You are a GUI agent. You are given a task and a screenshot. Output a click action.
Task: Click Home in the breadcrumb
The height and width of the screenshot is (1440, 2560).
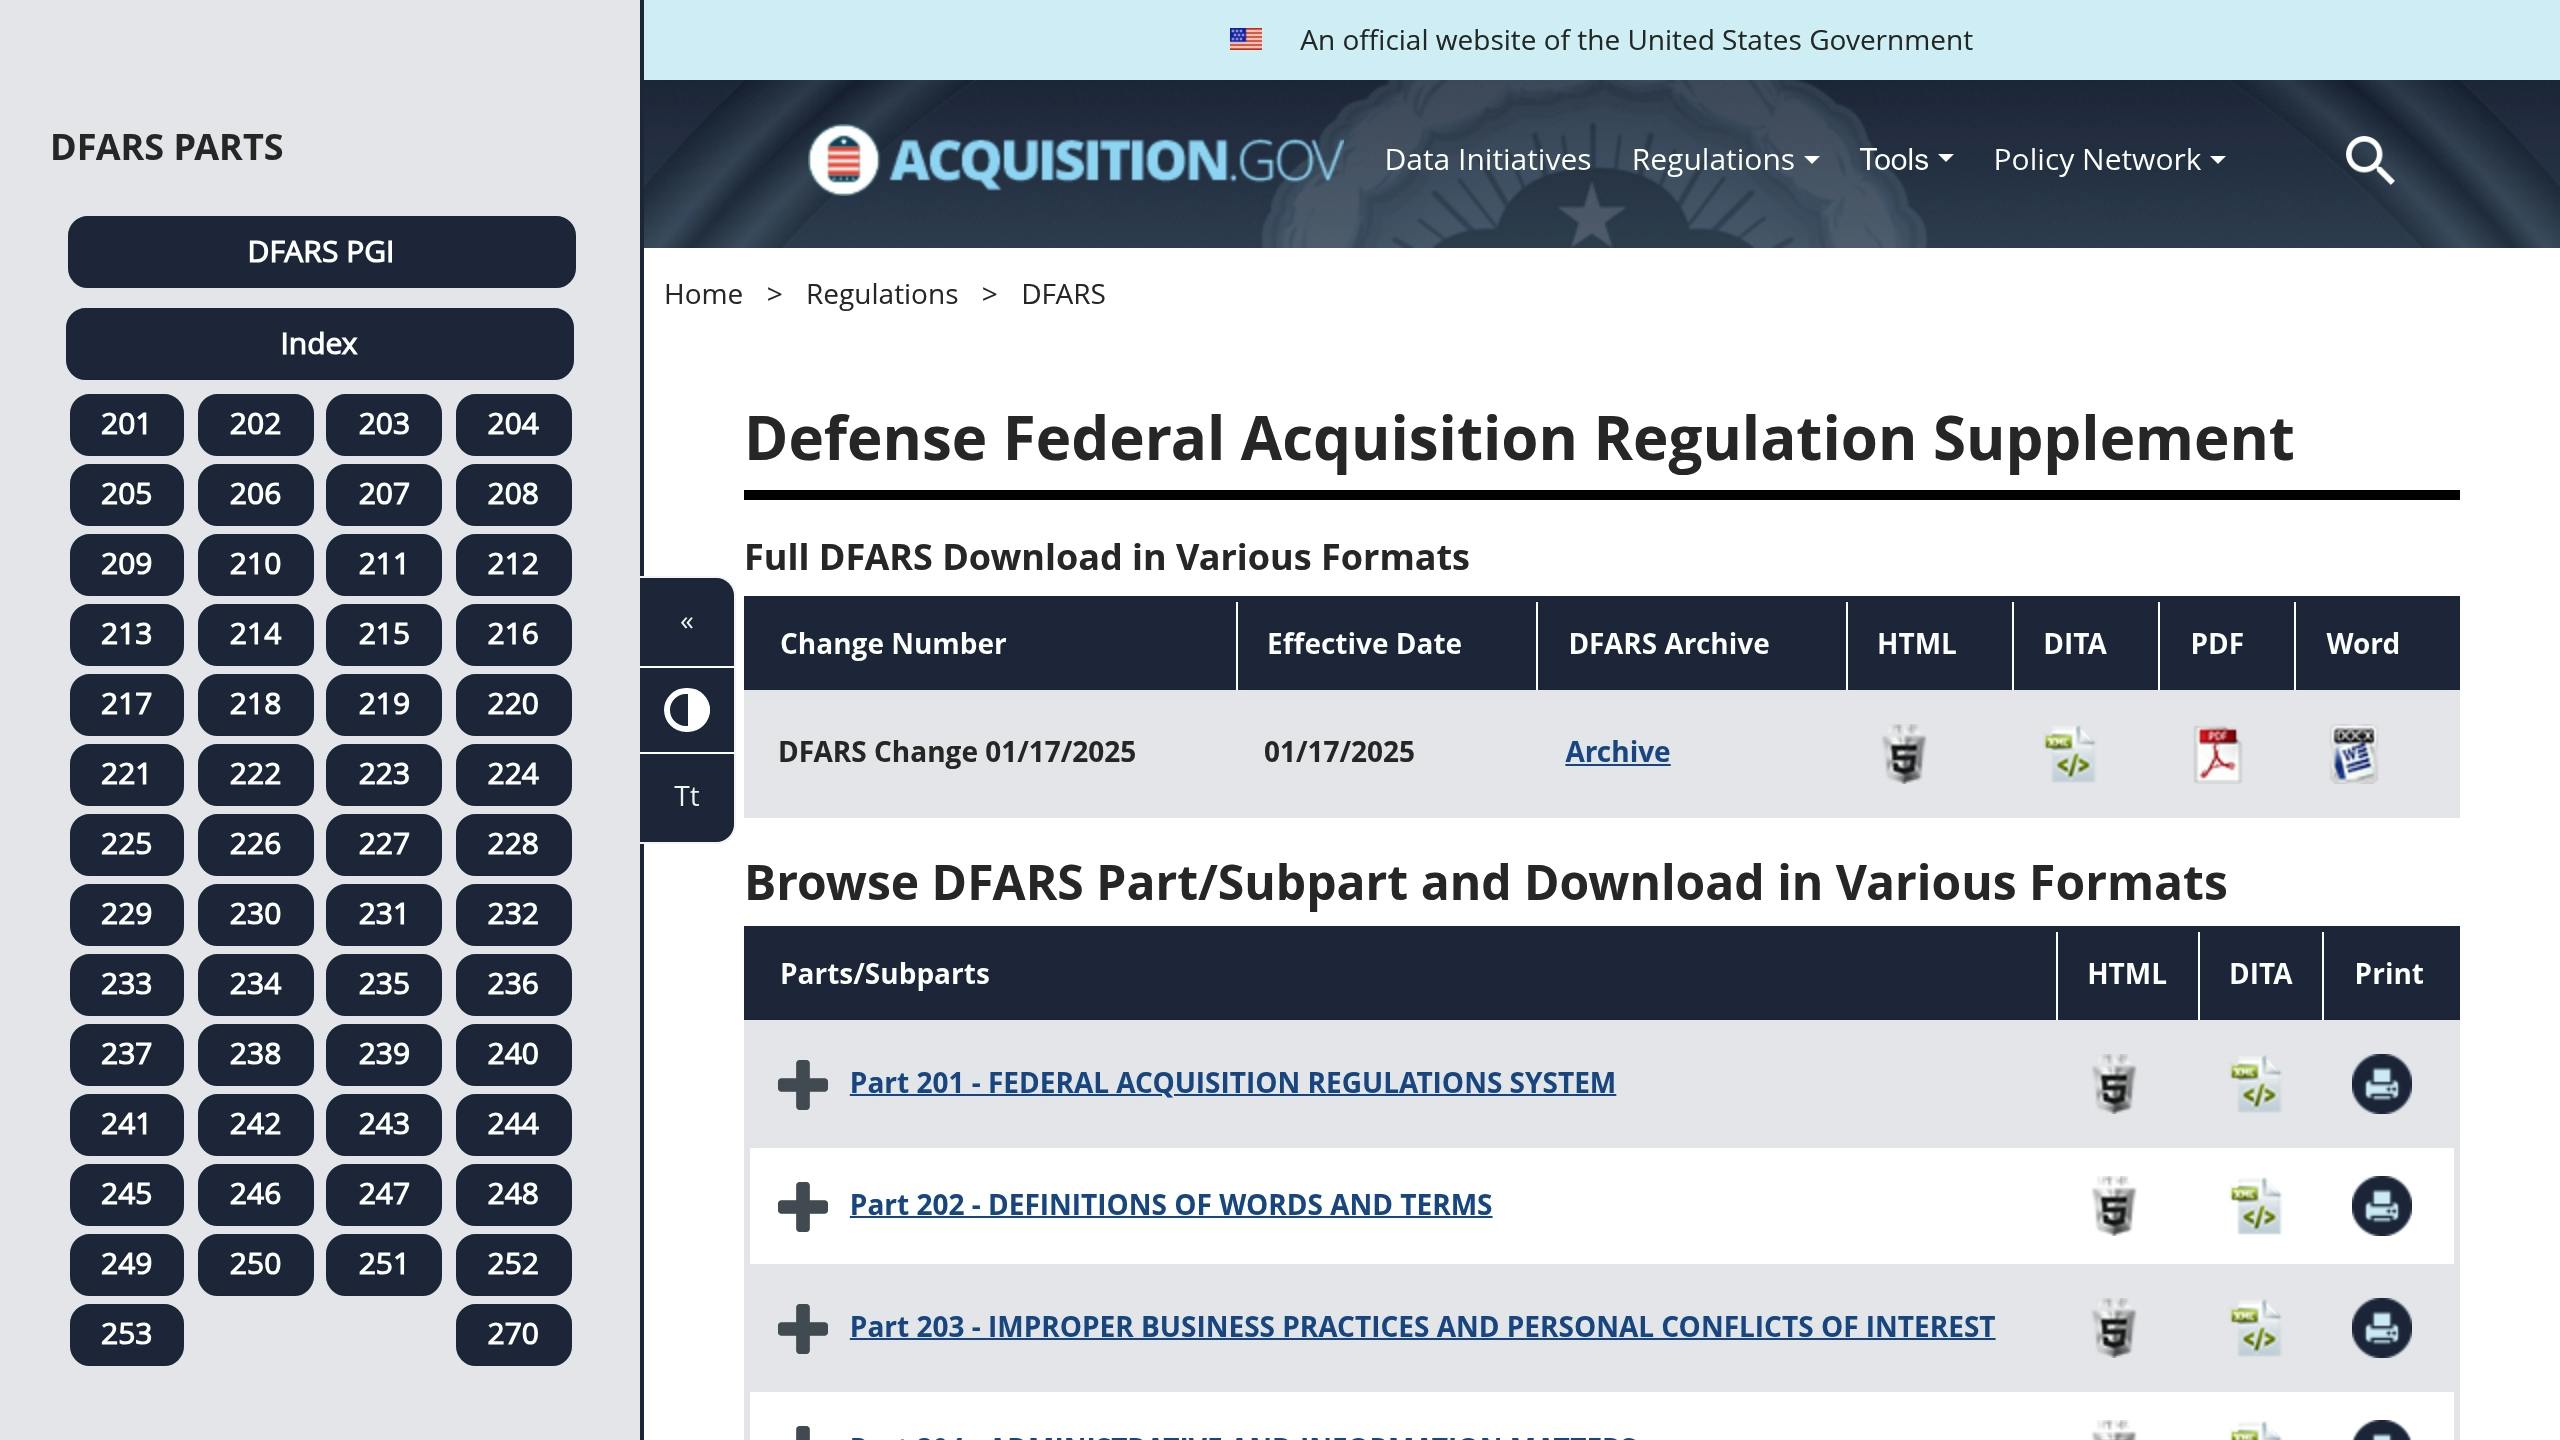pos(703,294)
